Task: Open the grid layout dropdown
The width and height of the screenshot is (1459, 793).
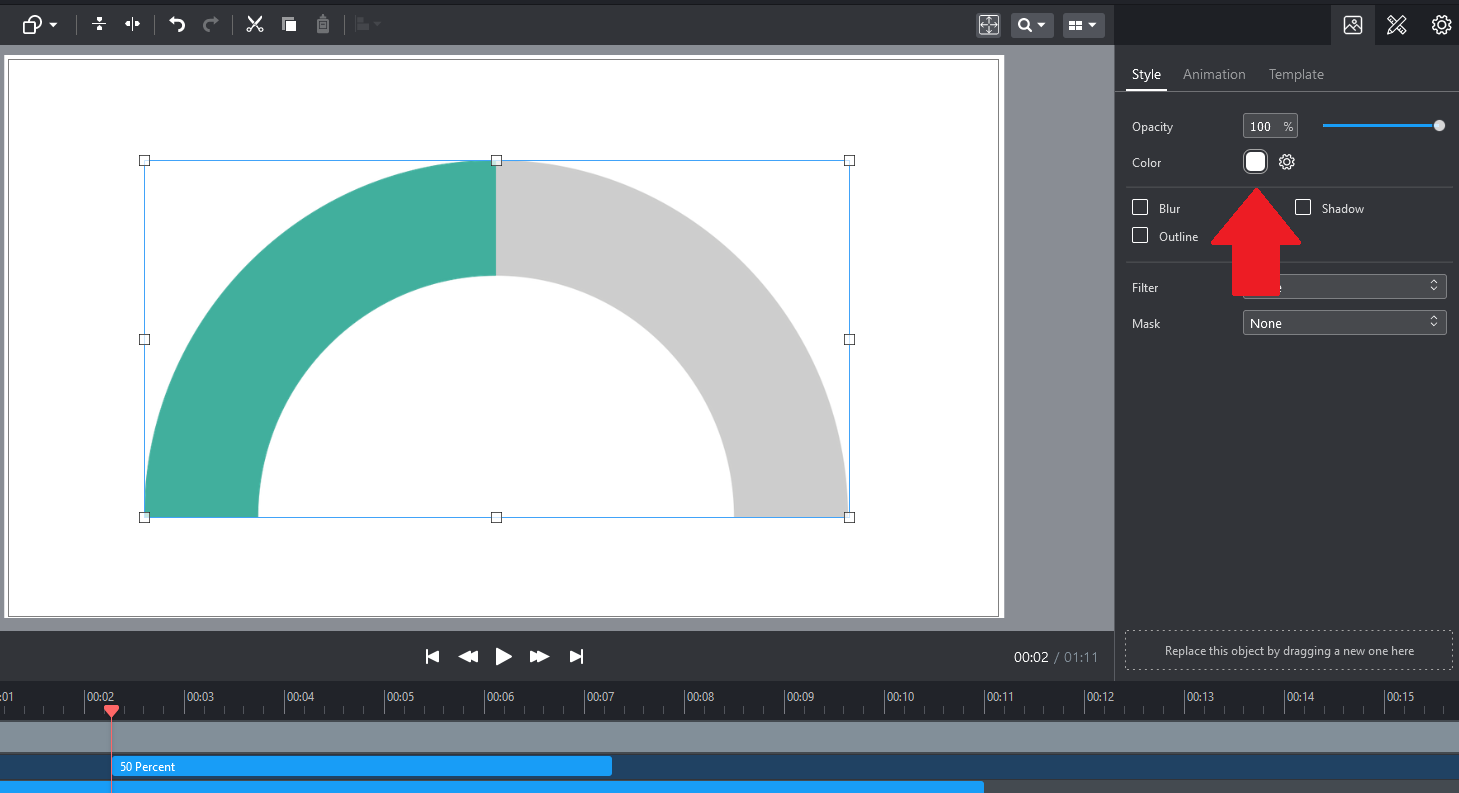Action: (x=1083, y=25)
